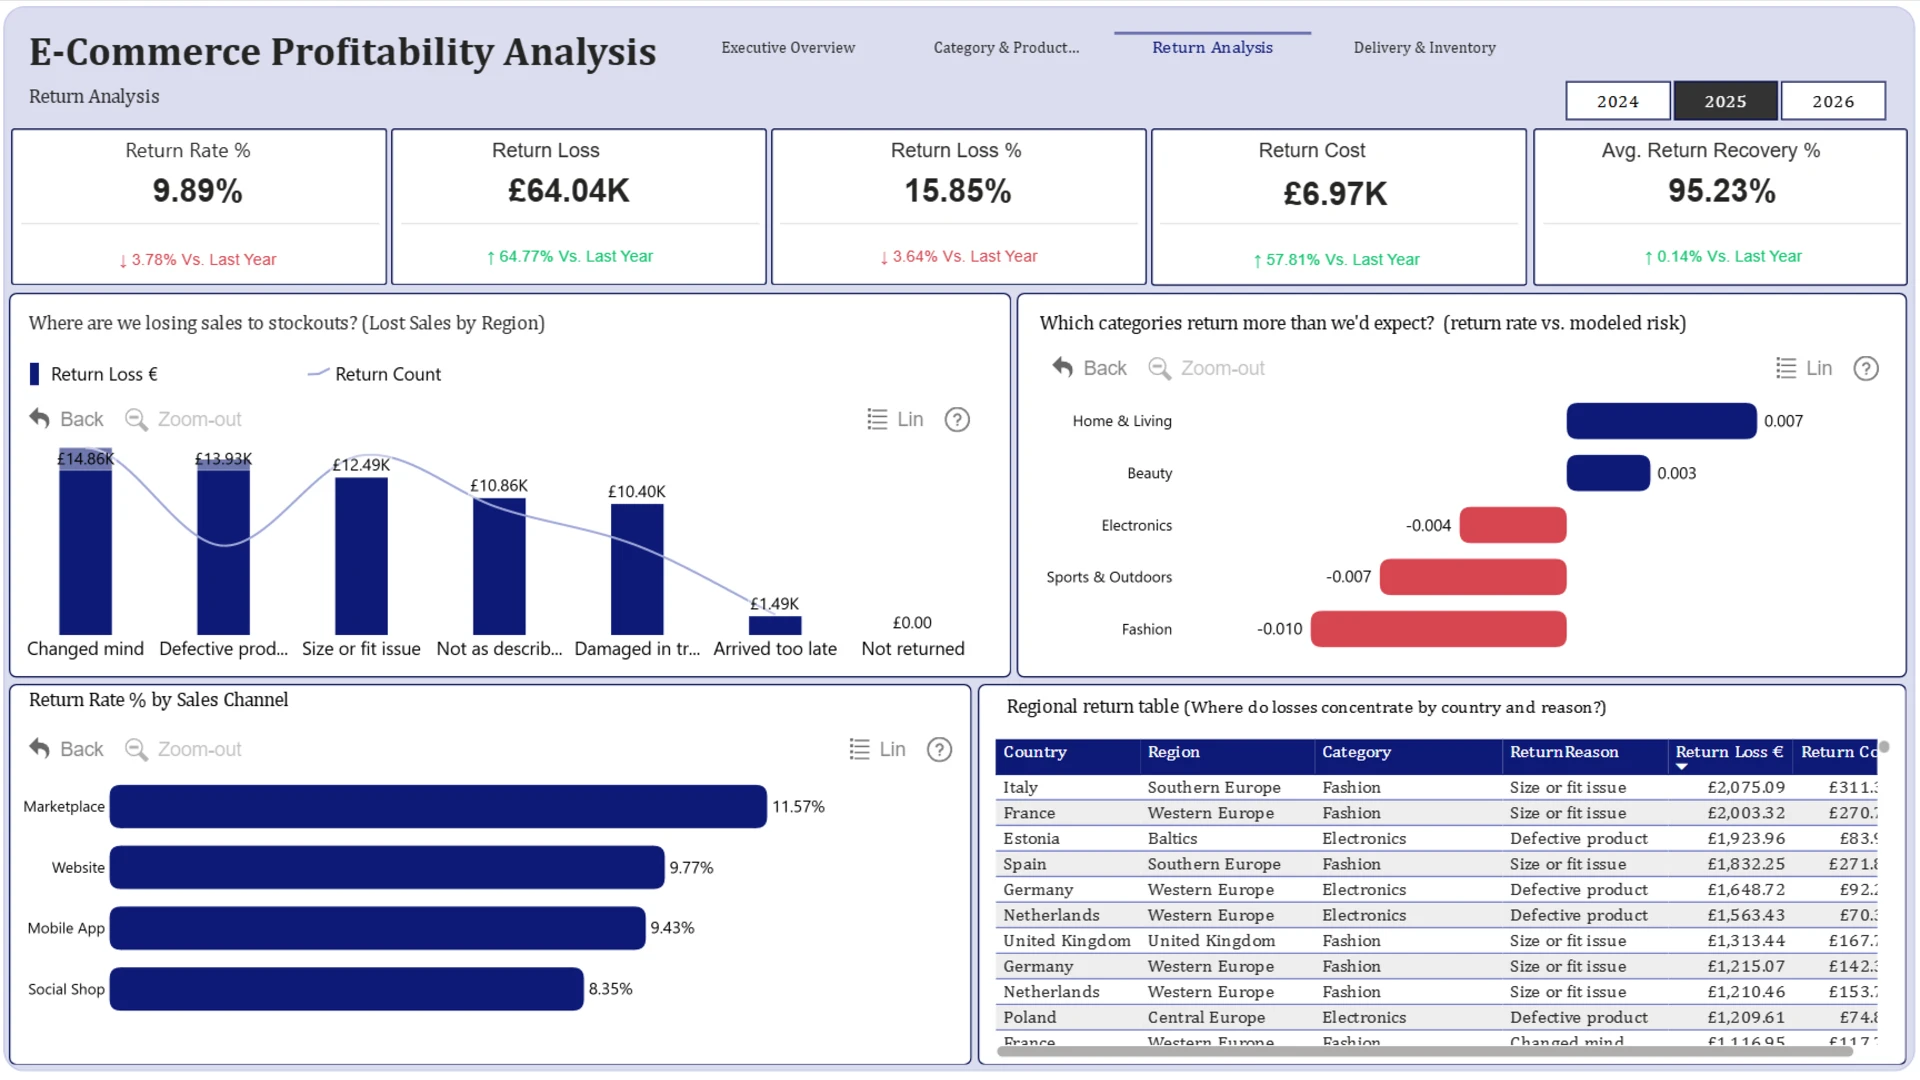The image size is (1920, 1080).
Task: Click Zoom-out magnifier in Return Loss chart
Action: [136, 419]
